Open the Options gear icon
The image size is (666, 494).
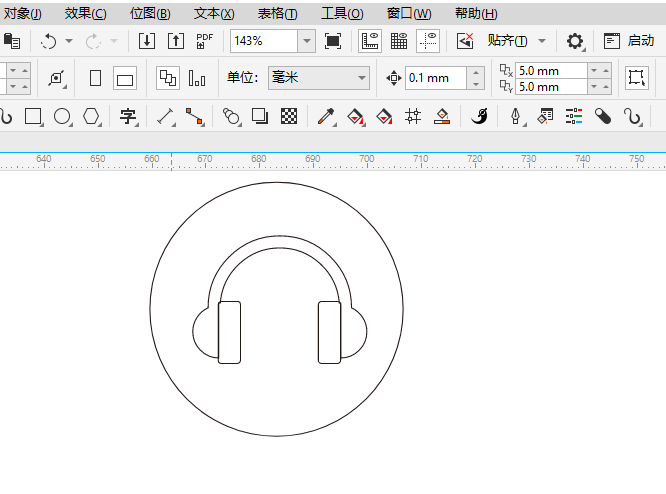[575, 41]
